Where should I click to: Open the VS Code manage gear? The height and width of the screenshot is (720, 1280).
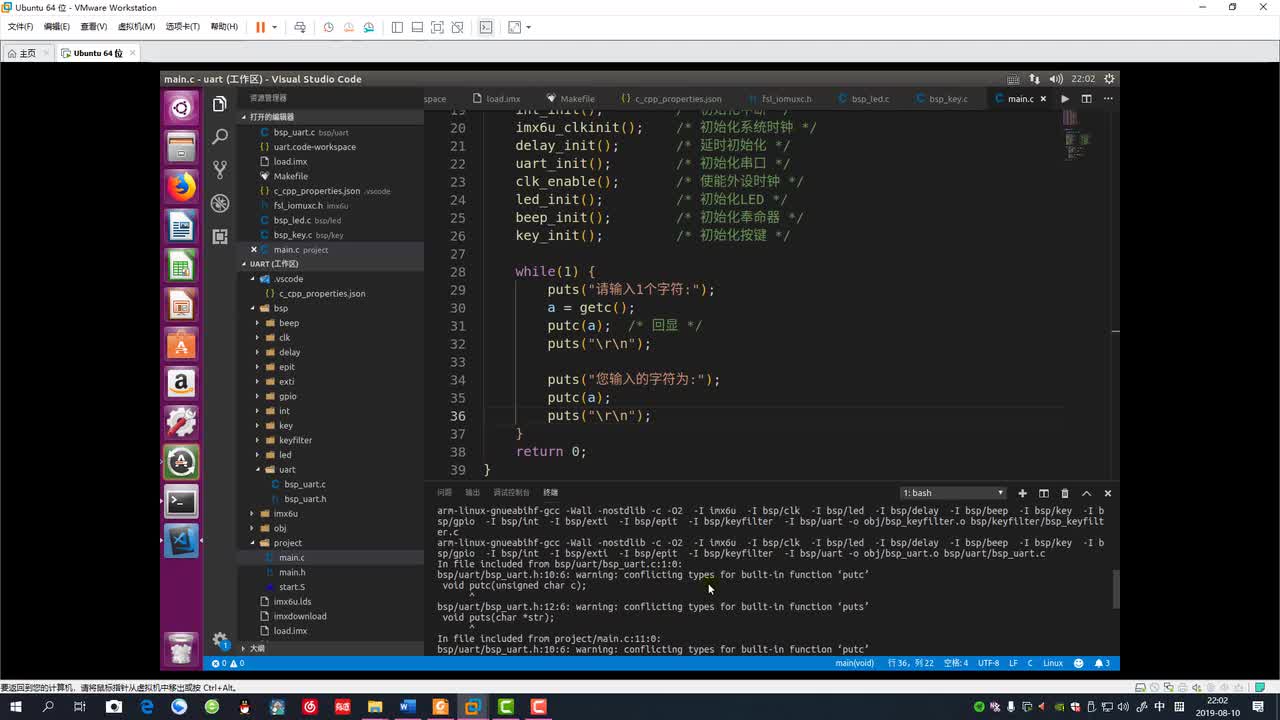(220, 640)
